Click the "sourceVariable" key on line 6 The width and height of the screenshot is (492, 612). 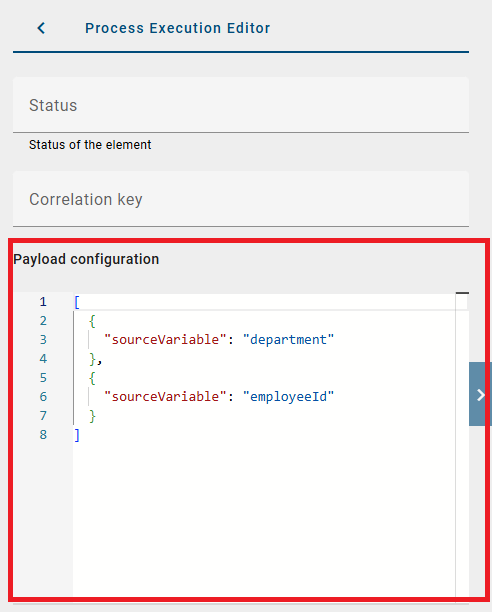[165, 397]
